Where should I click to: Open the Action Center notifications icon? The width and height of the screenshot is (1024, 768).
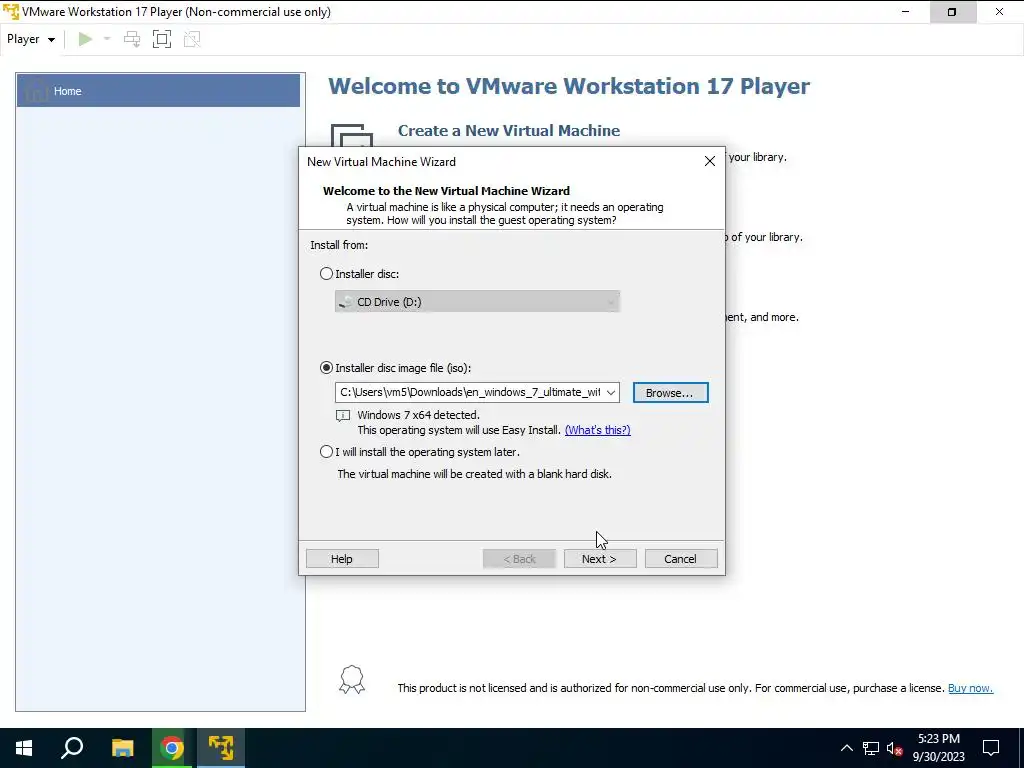[991, 748]
